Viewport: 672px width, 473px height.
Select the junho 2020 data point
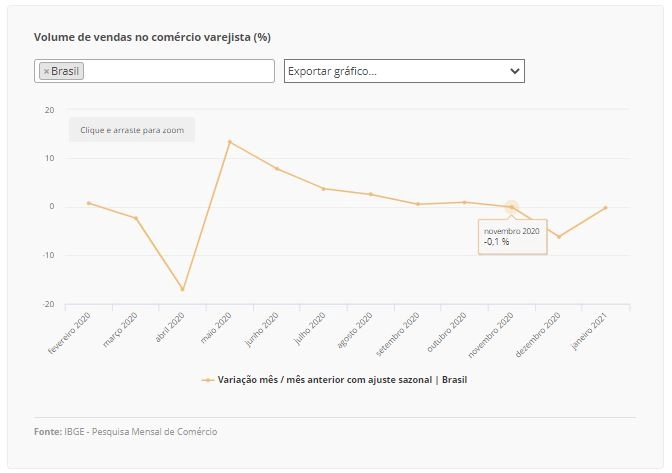(x=277, y=169)
